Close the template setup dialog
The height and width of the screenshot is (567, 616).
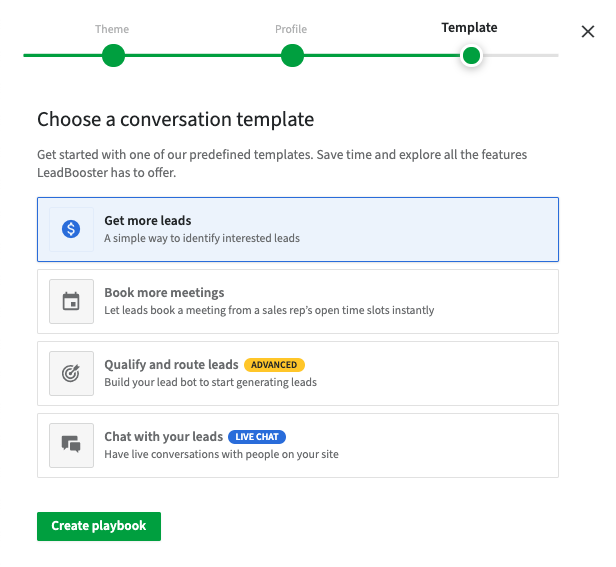(588, 31)
